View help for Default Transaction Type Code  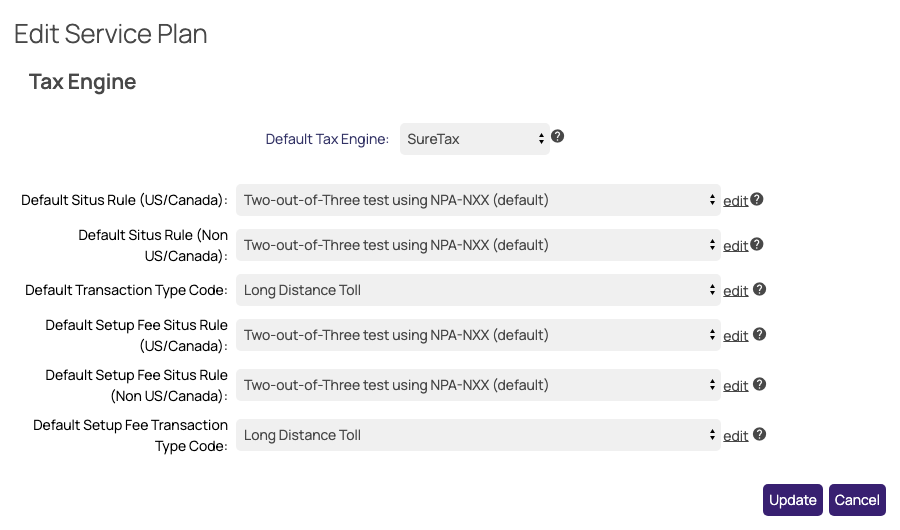click(759, 289)
